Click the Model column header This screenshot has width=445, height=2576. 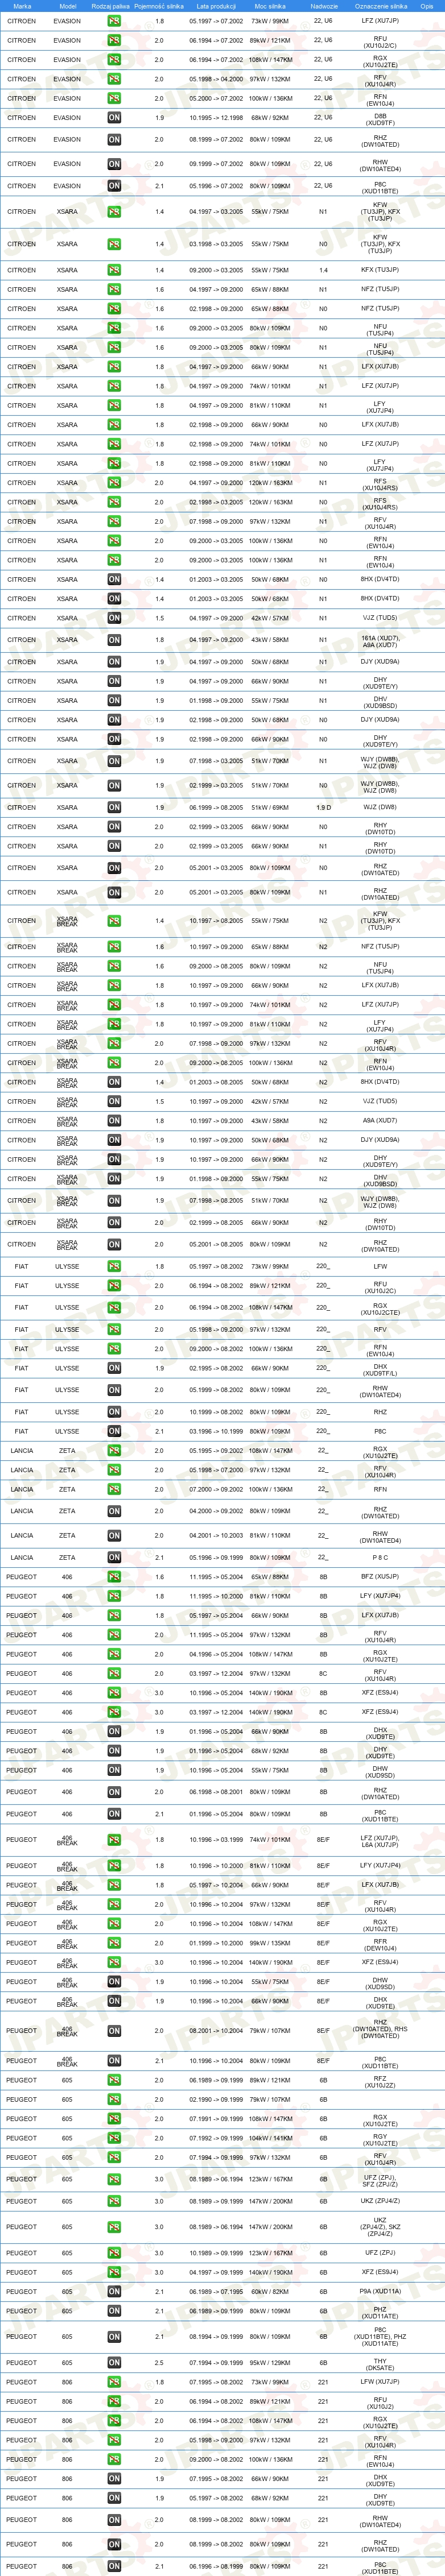point(67,6)
